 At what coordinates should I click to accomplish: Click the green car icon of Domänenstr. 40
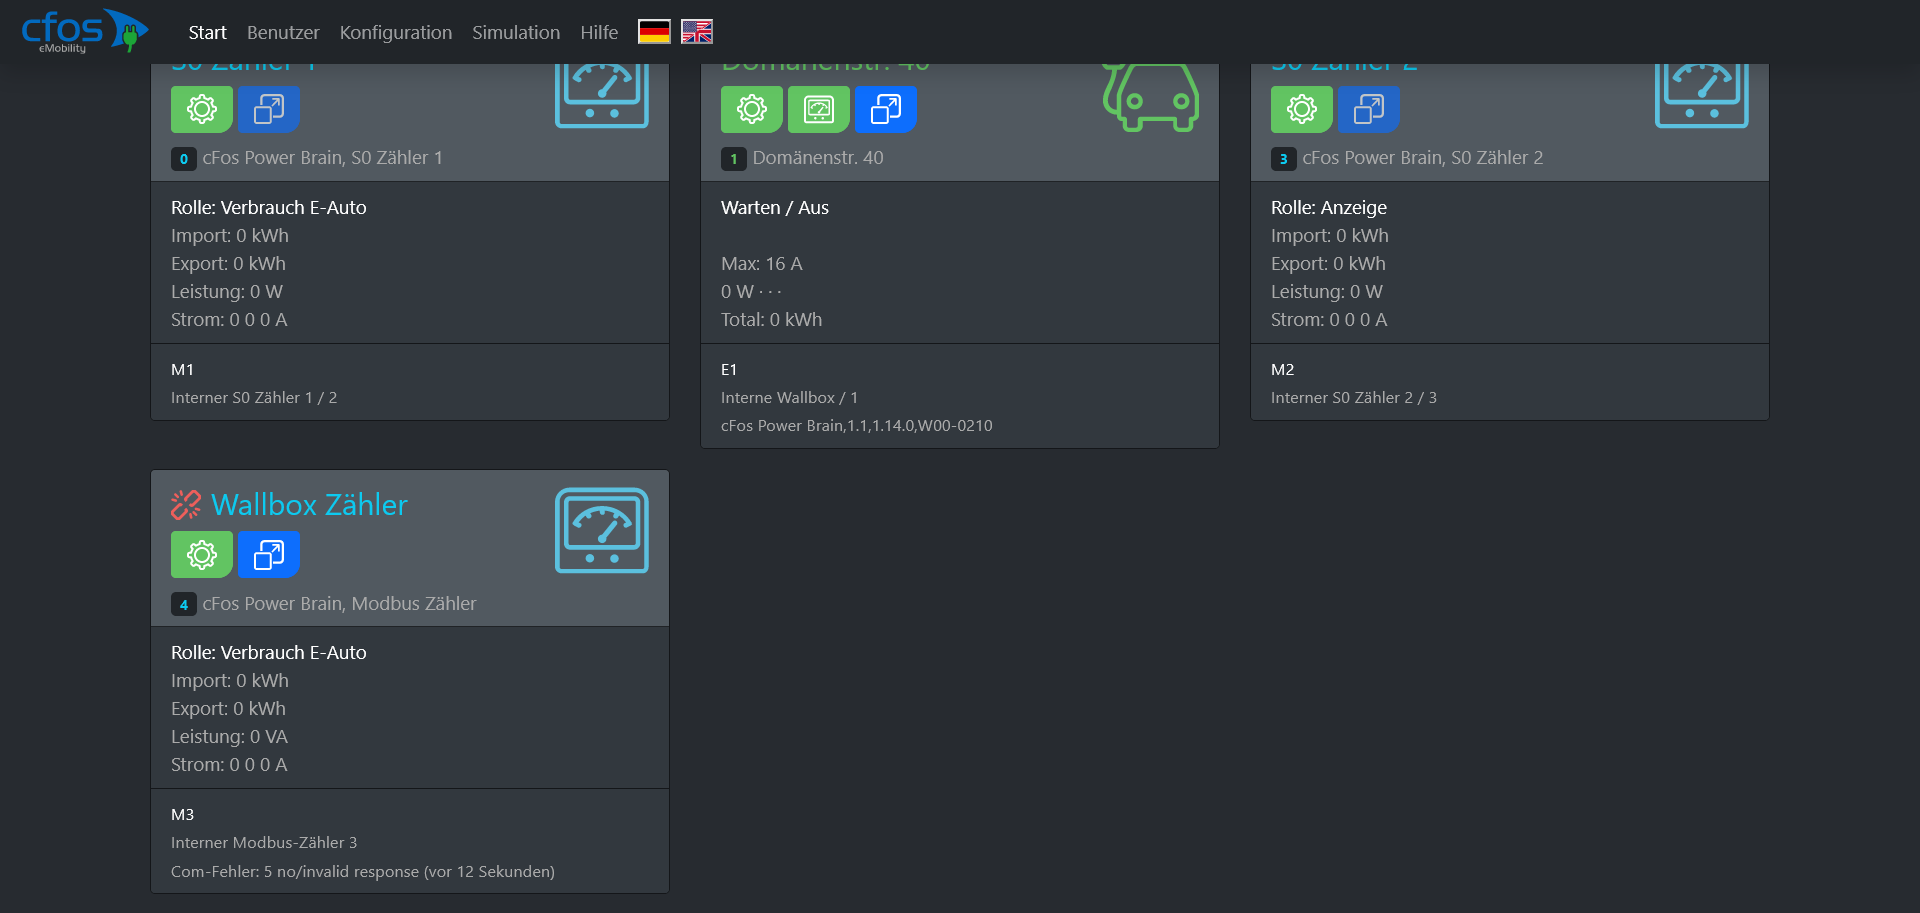tap(1151, 97)
